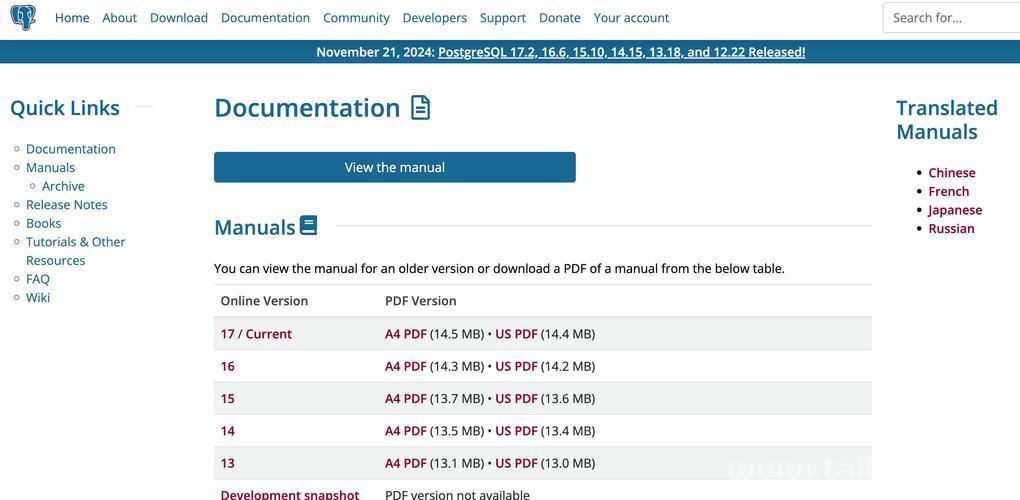Click the document icon beside Documentation heading
The height and width of the screenshot is (500, 1020).
[420, 108]
